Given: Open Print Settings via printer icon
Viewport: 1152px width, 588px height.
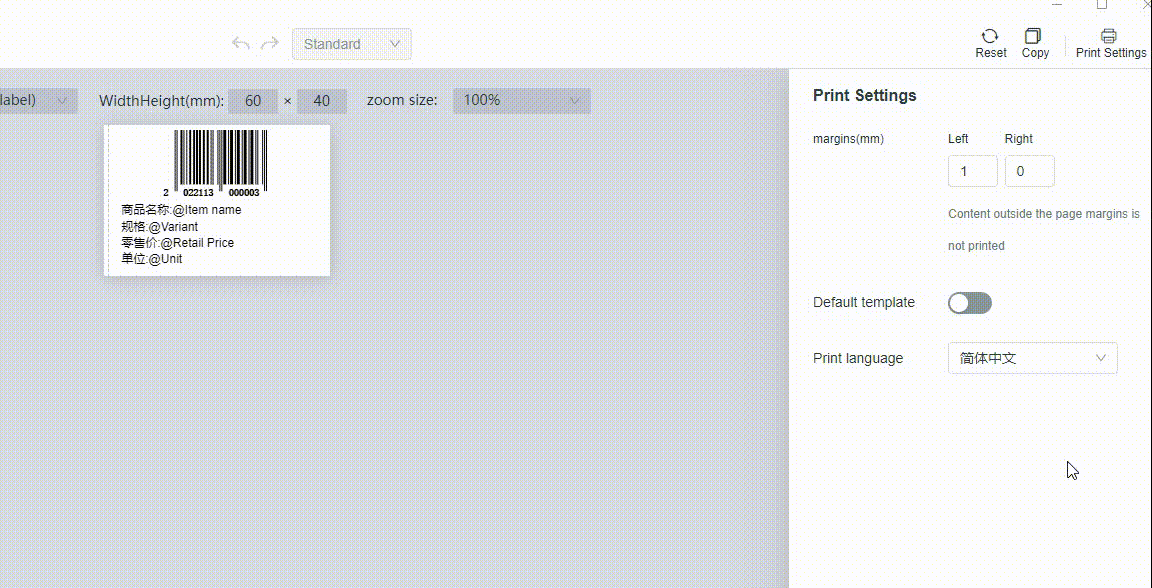Looking at the screenshot, I should pyautogui.click(x=1110, y=43).
